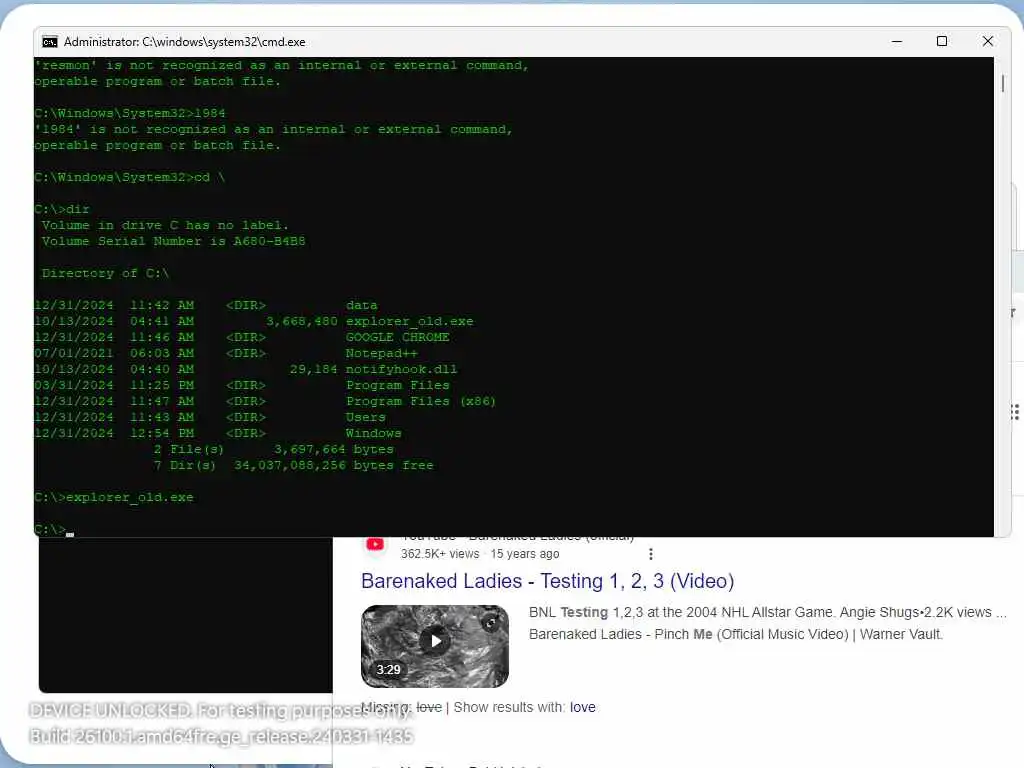This screenshot has width=1024, height=768.
Task: Minimize the Administrator cmd.exe window
Action: tap(897, 41)
